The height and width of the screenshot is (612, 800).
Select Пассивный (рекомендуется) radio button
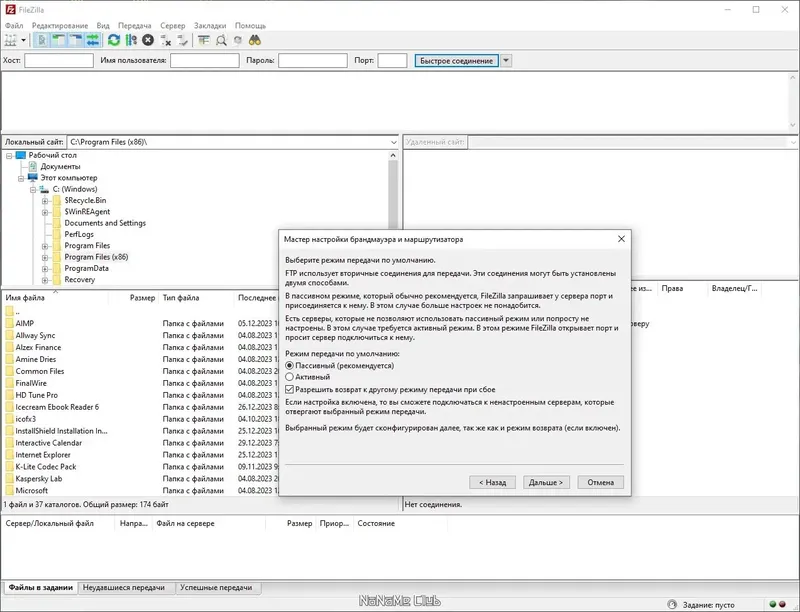click(x=289, y=366)
